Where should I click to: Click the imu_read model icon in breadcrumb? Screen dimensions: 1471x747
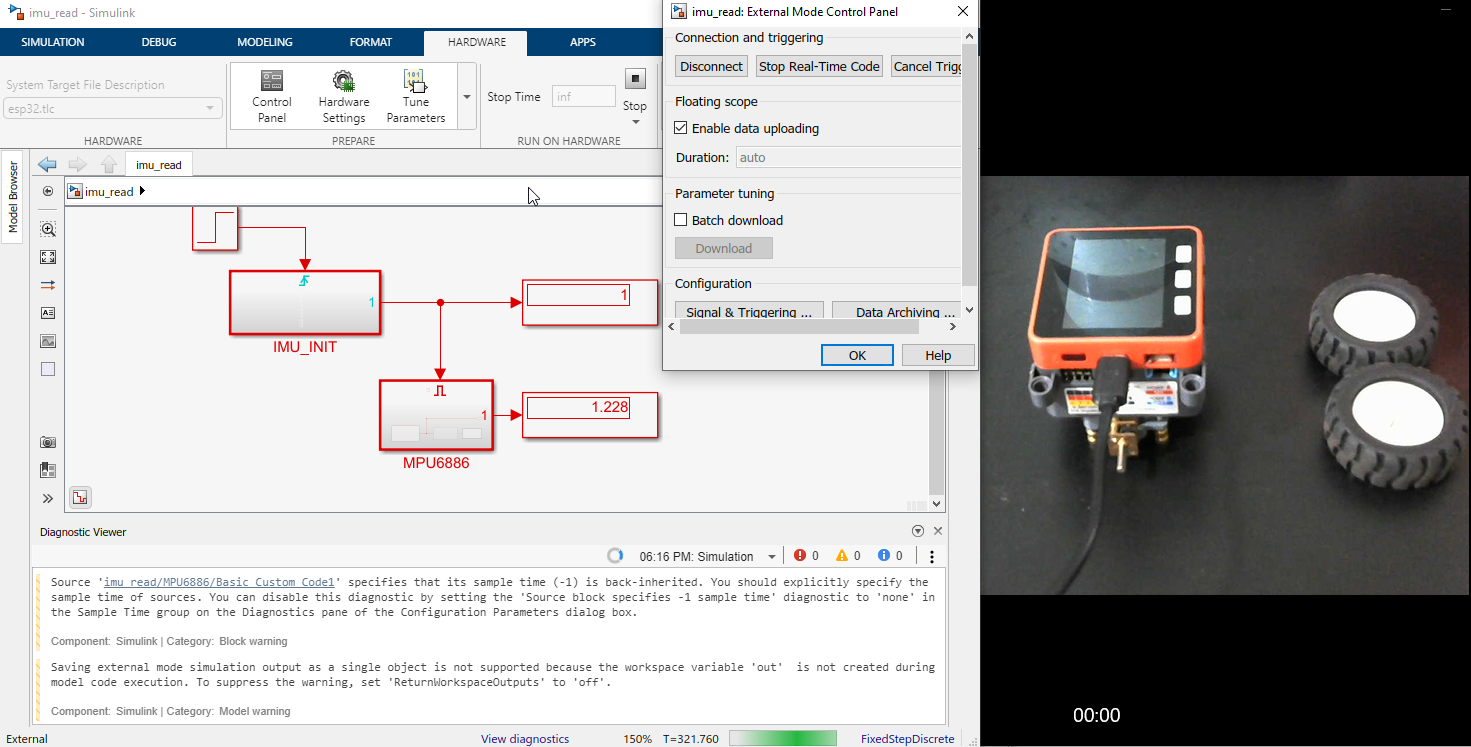pos(75,191)
